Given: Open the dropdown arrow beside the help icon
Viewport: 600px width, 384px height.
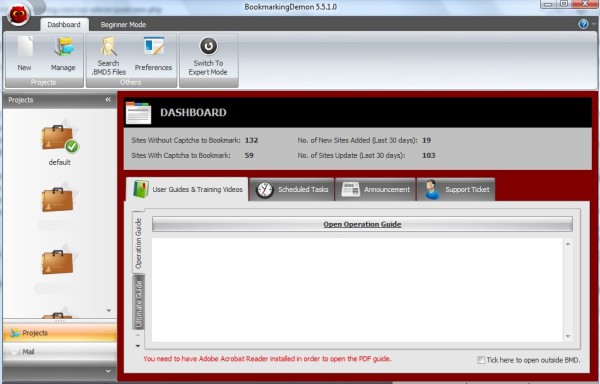Looking at the screenshot, I should pos(594,24).
